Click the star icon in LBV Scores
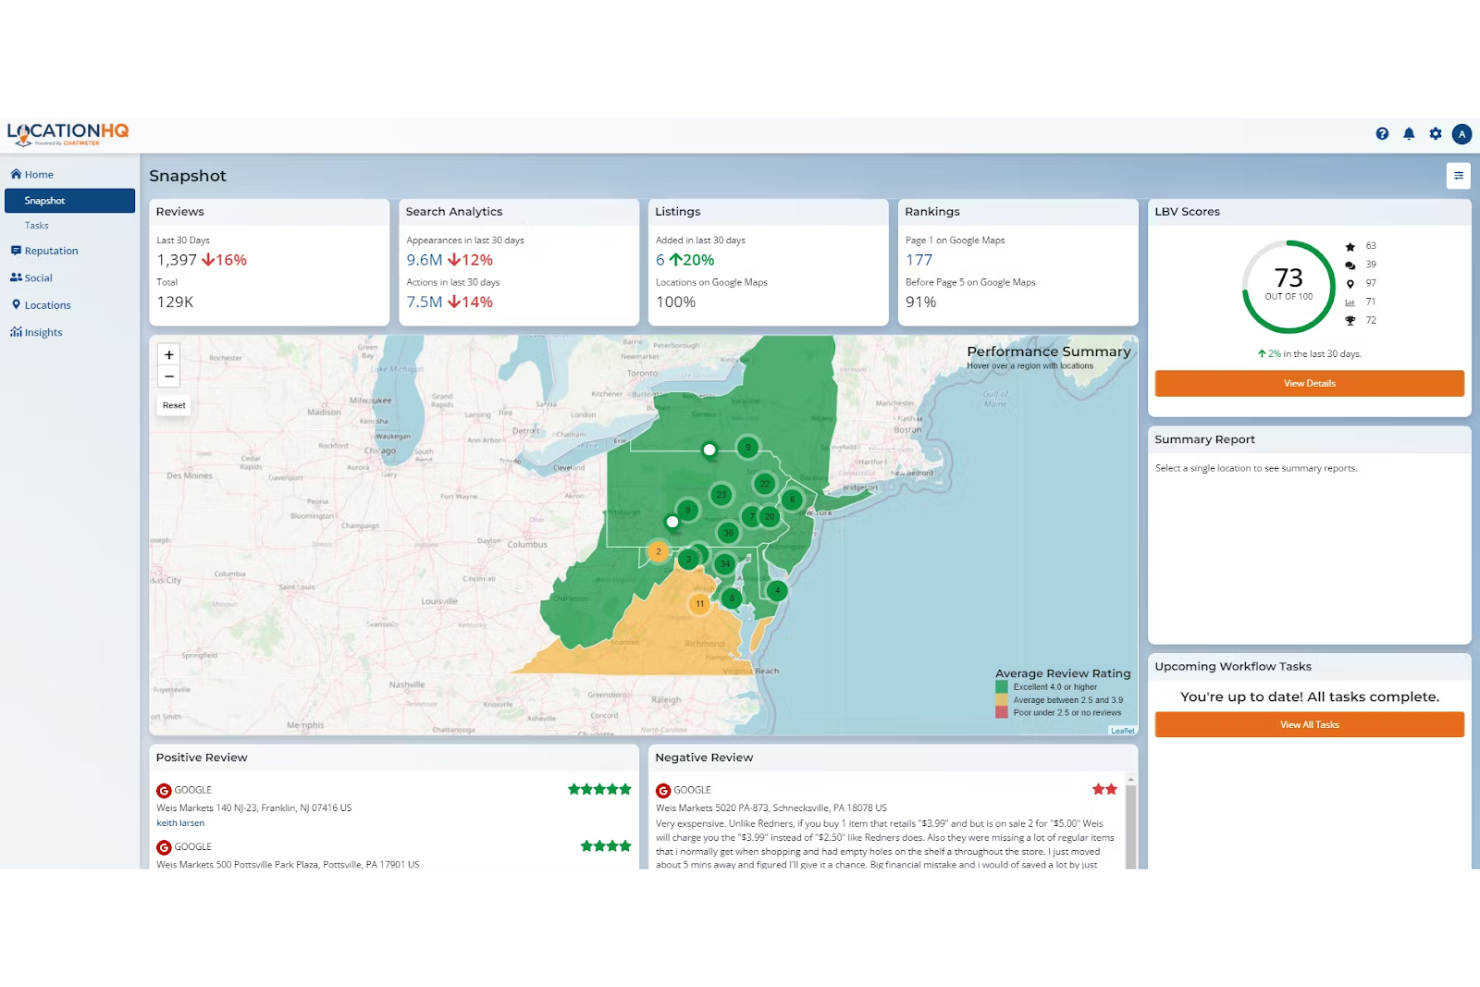 click(1350, 246)
